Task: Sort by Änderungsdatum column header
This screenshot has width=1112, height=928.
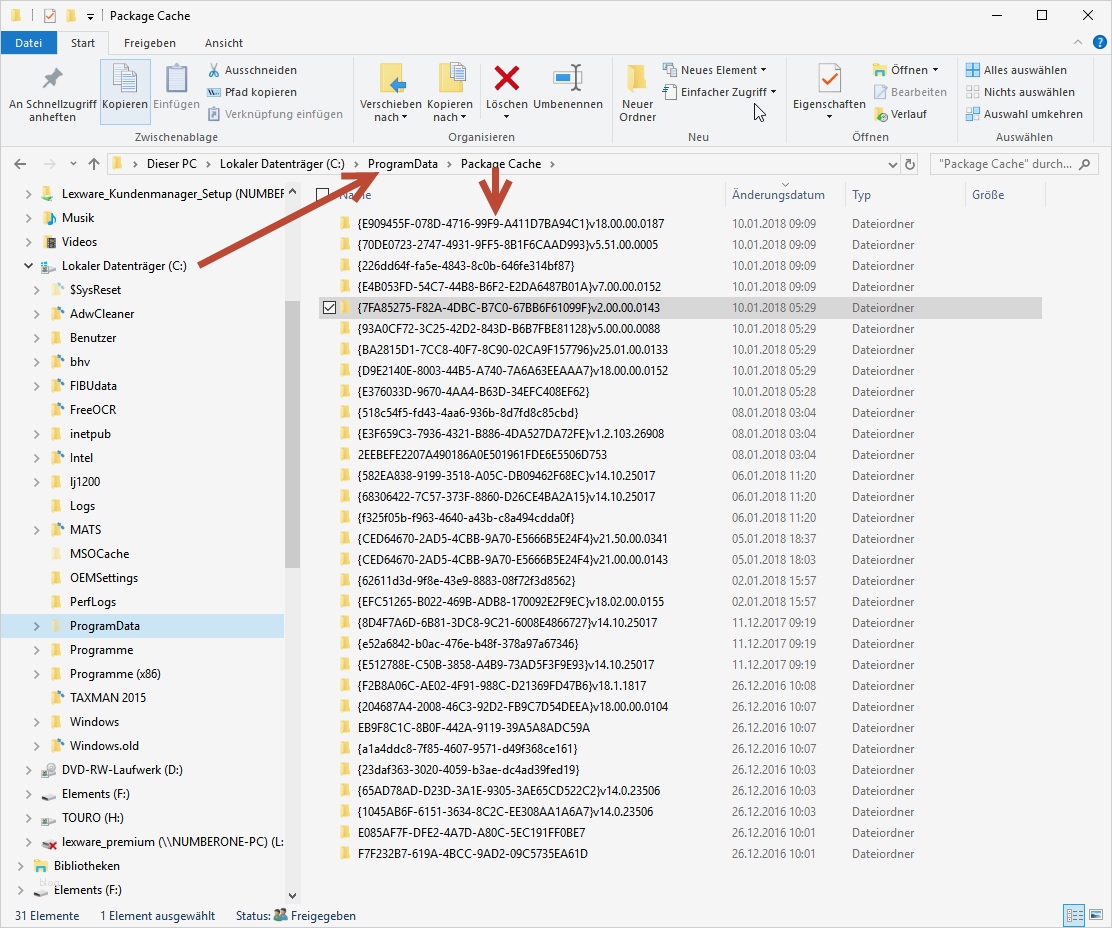Action: pyautogui.click(x=778, y=195)
